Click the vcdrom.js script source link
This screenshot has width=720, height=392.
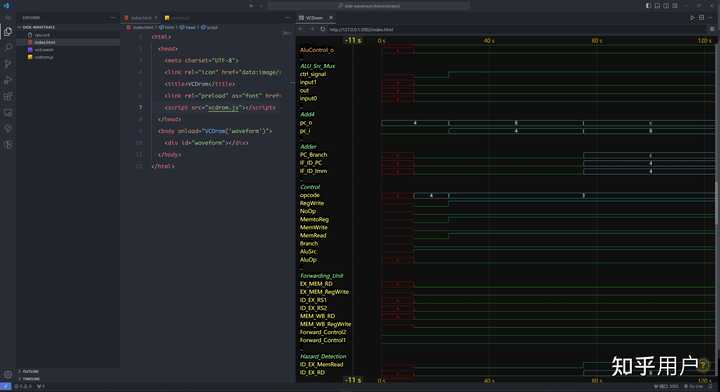(x=223, y=107)
